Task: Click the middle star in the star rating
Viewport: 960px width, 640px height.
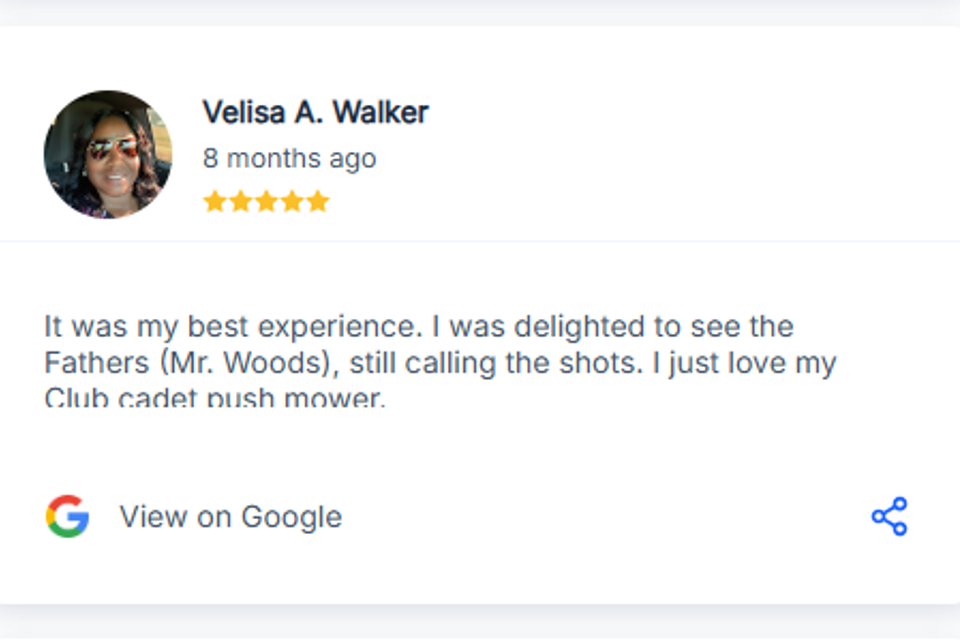Action: pos(266,200)
